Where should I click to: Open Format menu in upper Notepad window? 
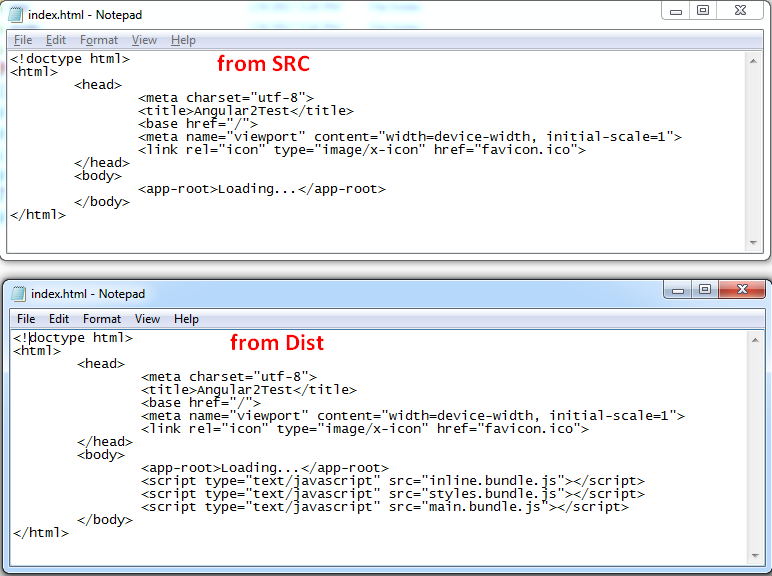coord(99,40)
